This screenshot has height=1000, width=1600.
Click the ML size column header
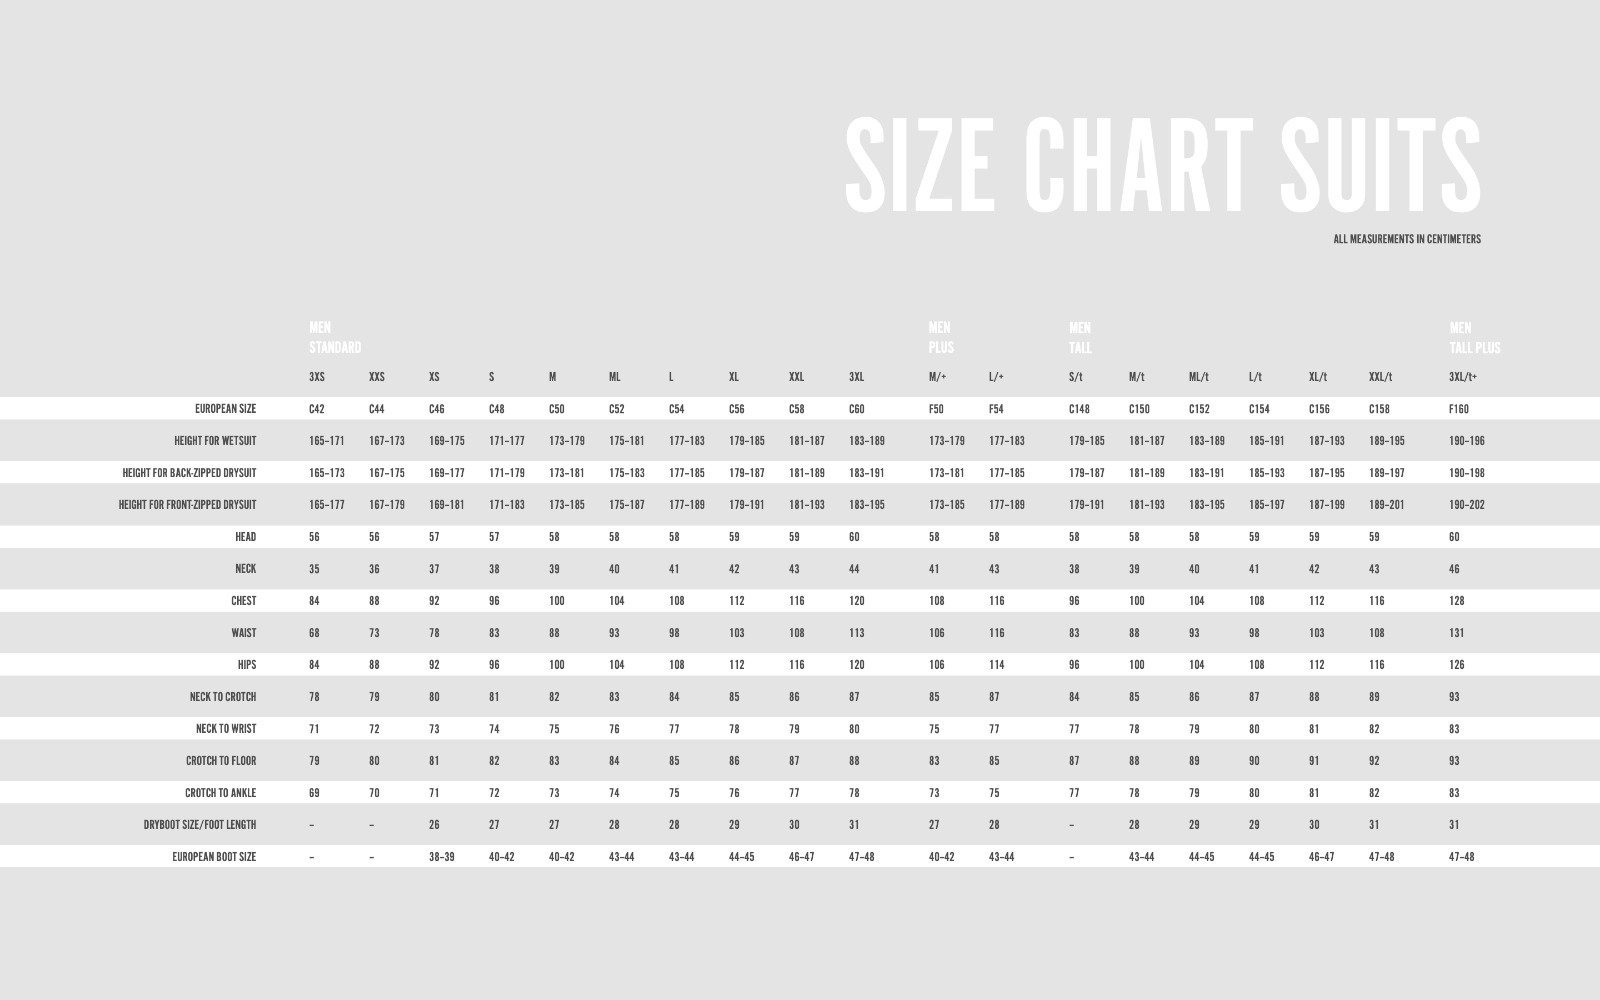pos(615,377)
